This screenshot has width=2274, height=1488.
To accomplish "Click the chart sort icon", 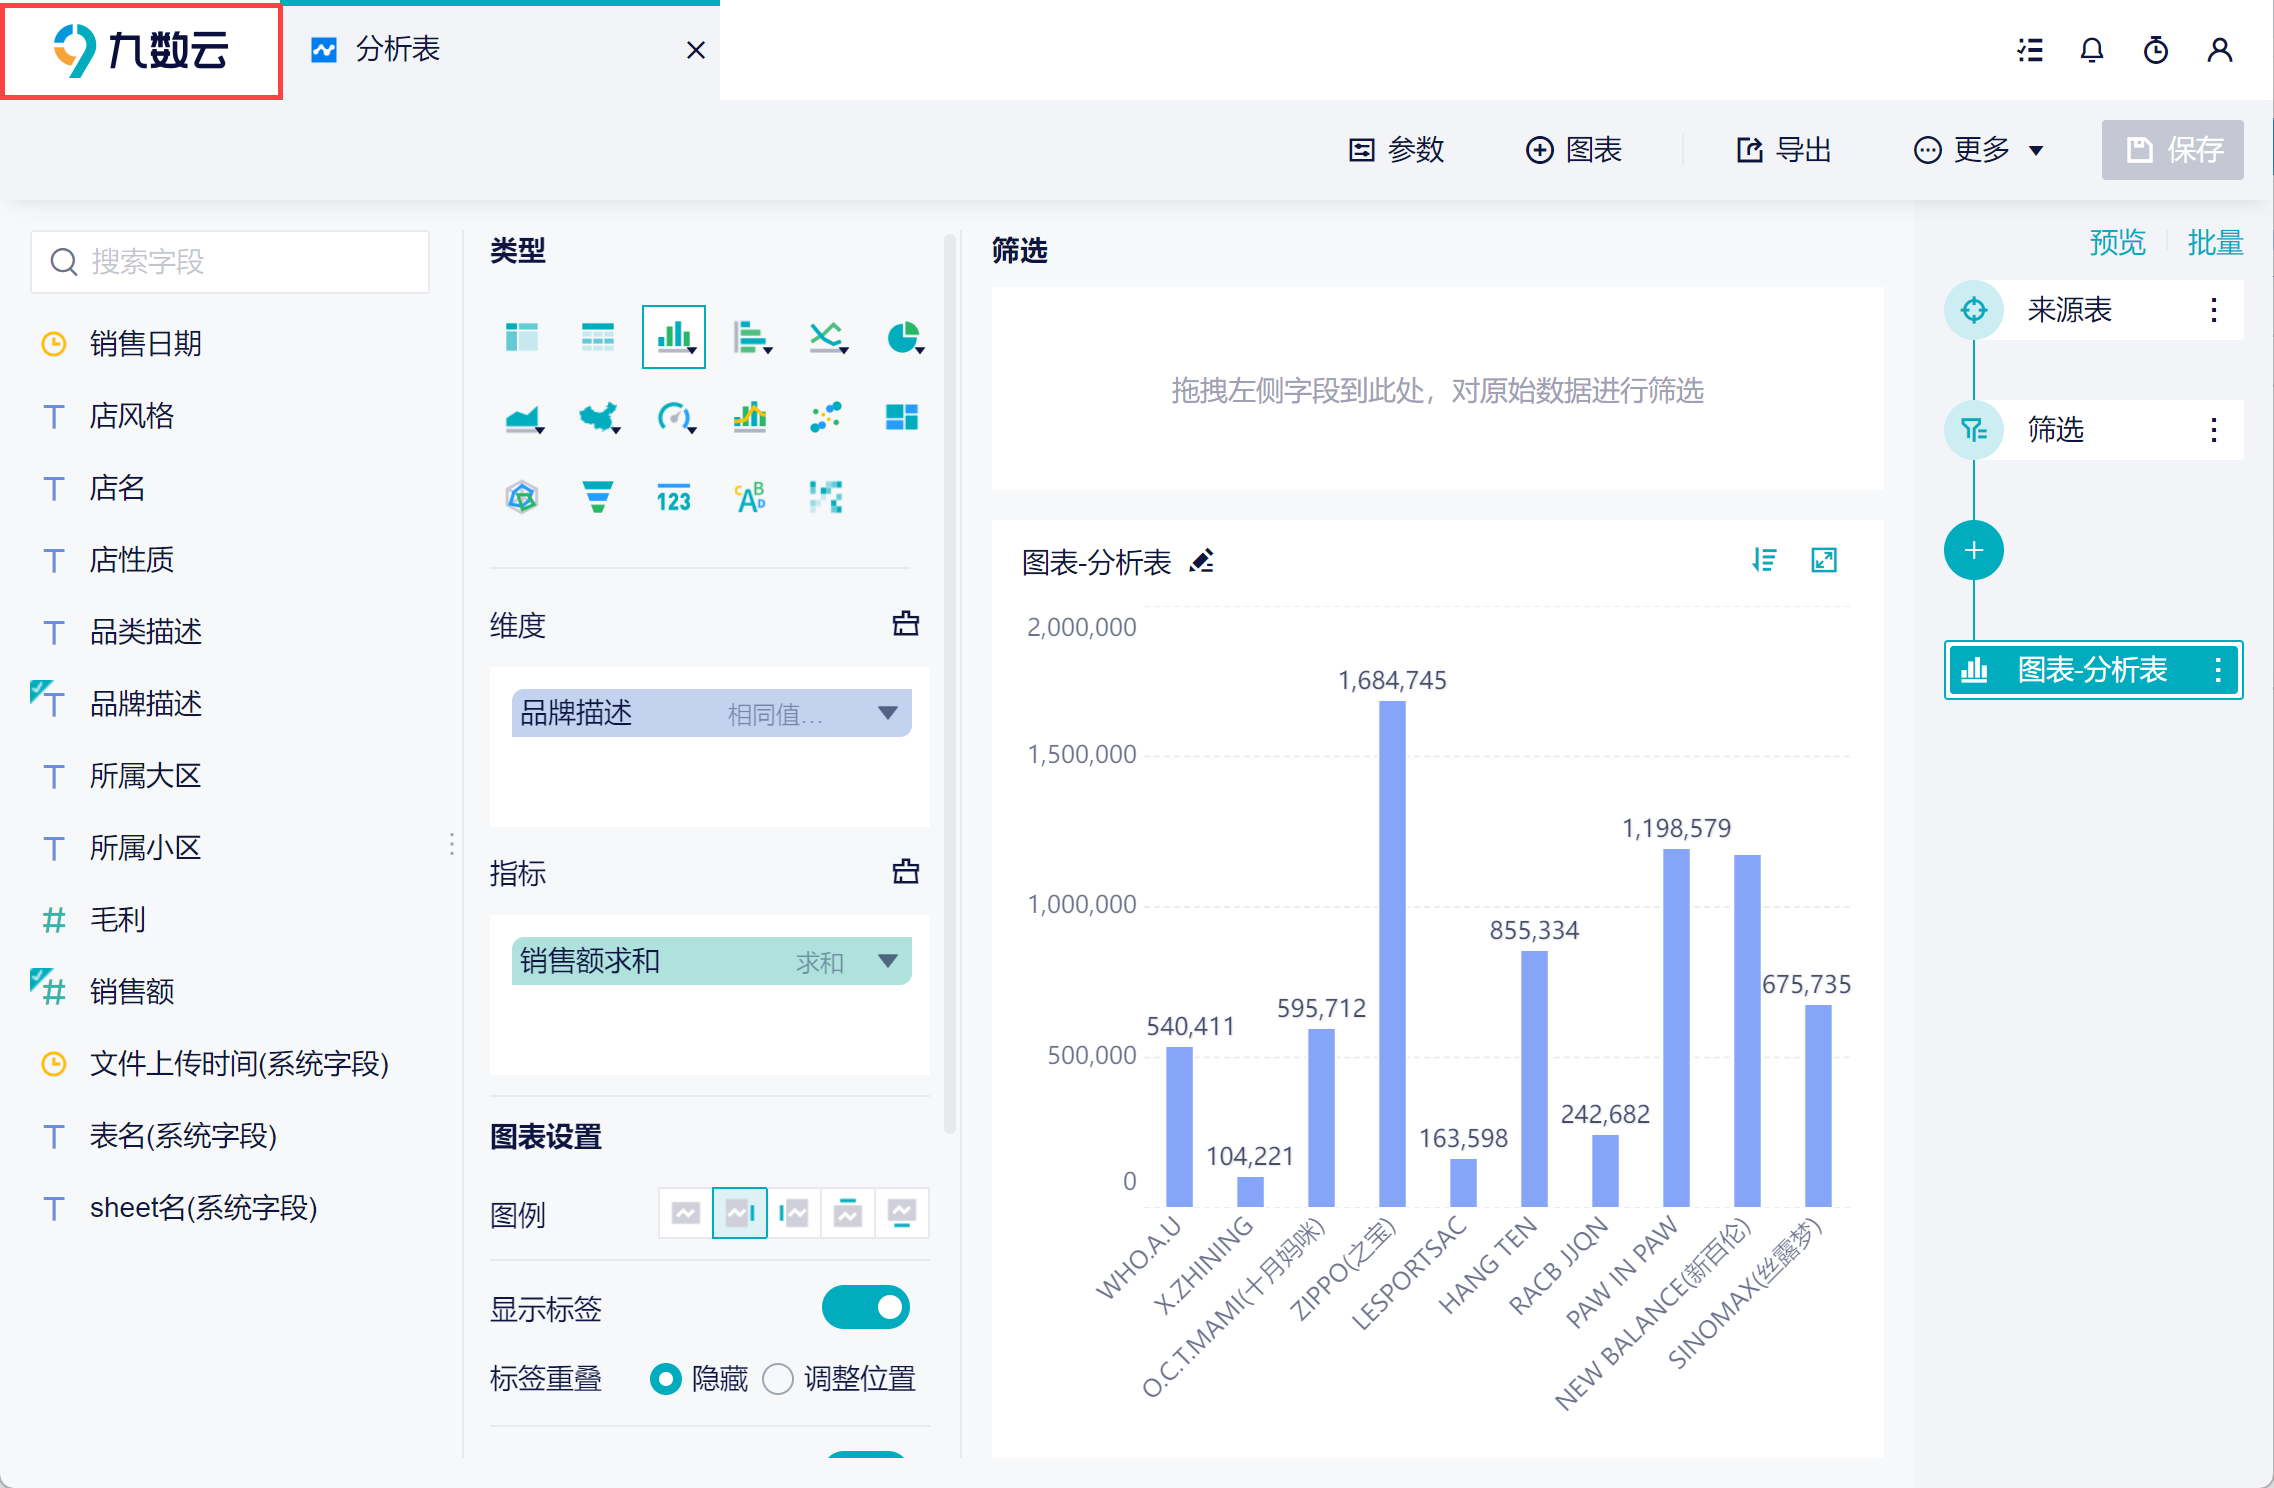I will (1765, 560).
